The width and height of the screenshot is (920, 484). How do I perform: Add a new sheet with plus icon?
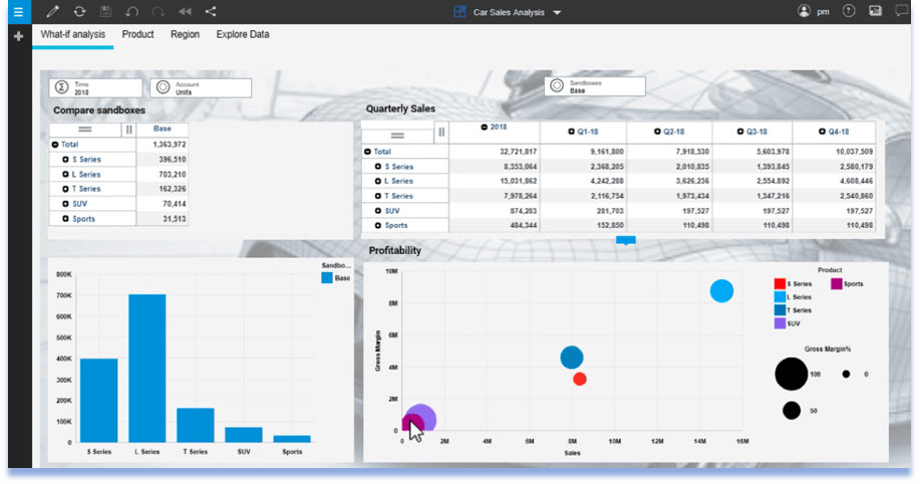click(x=18, y=36)
